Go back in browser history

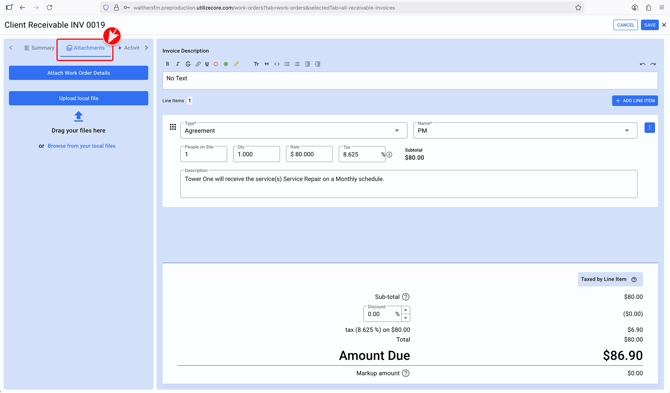(22, 7)
